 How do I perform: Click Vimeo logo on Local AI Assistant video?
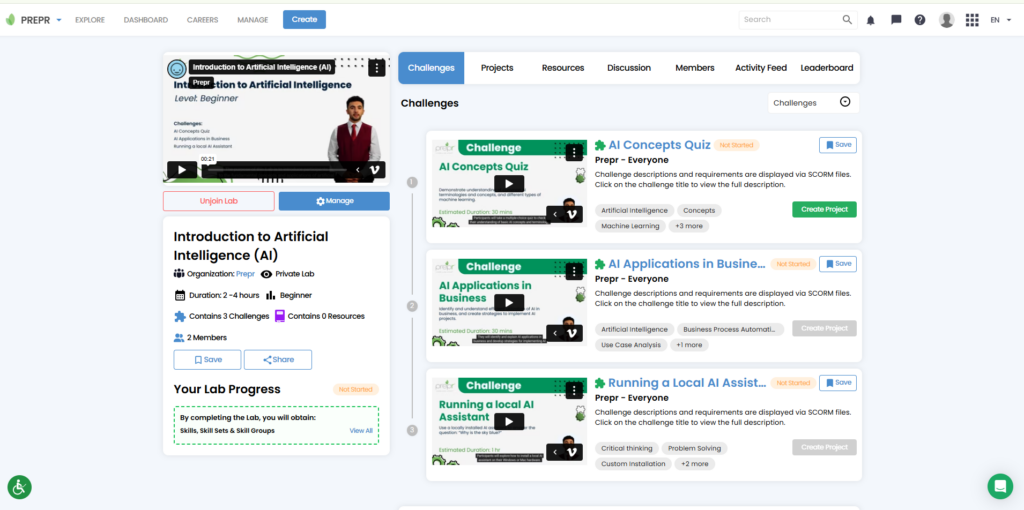573,452
